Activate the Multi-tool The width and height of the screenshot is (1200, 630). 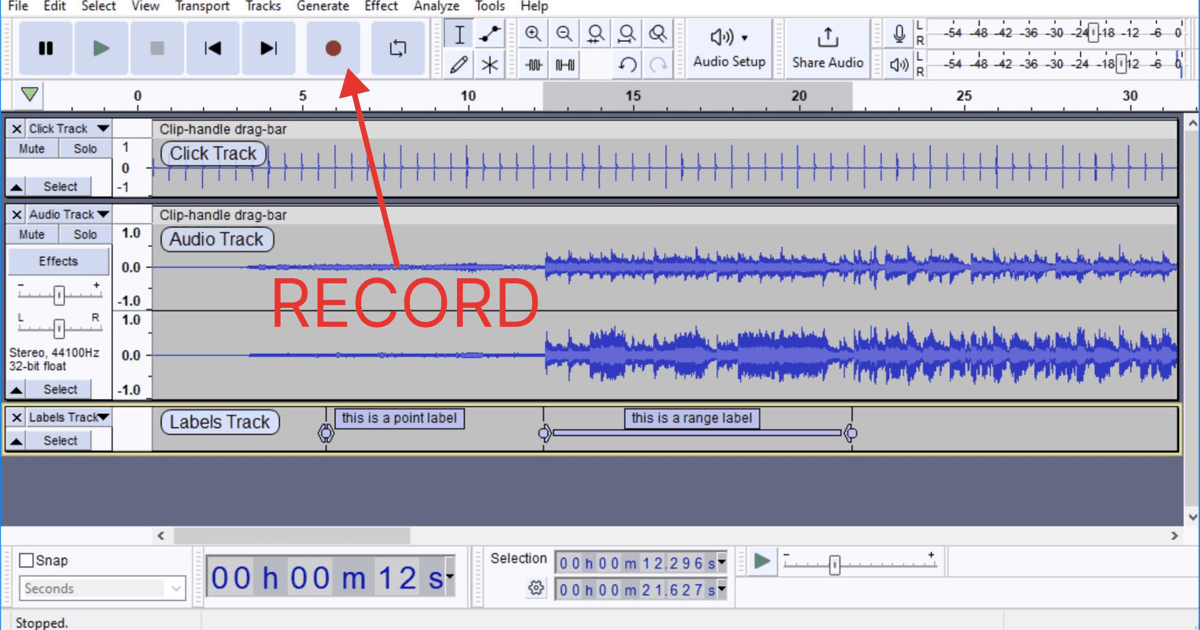click(x=489, y=64)
